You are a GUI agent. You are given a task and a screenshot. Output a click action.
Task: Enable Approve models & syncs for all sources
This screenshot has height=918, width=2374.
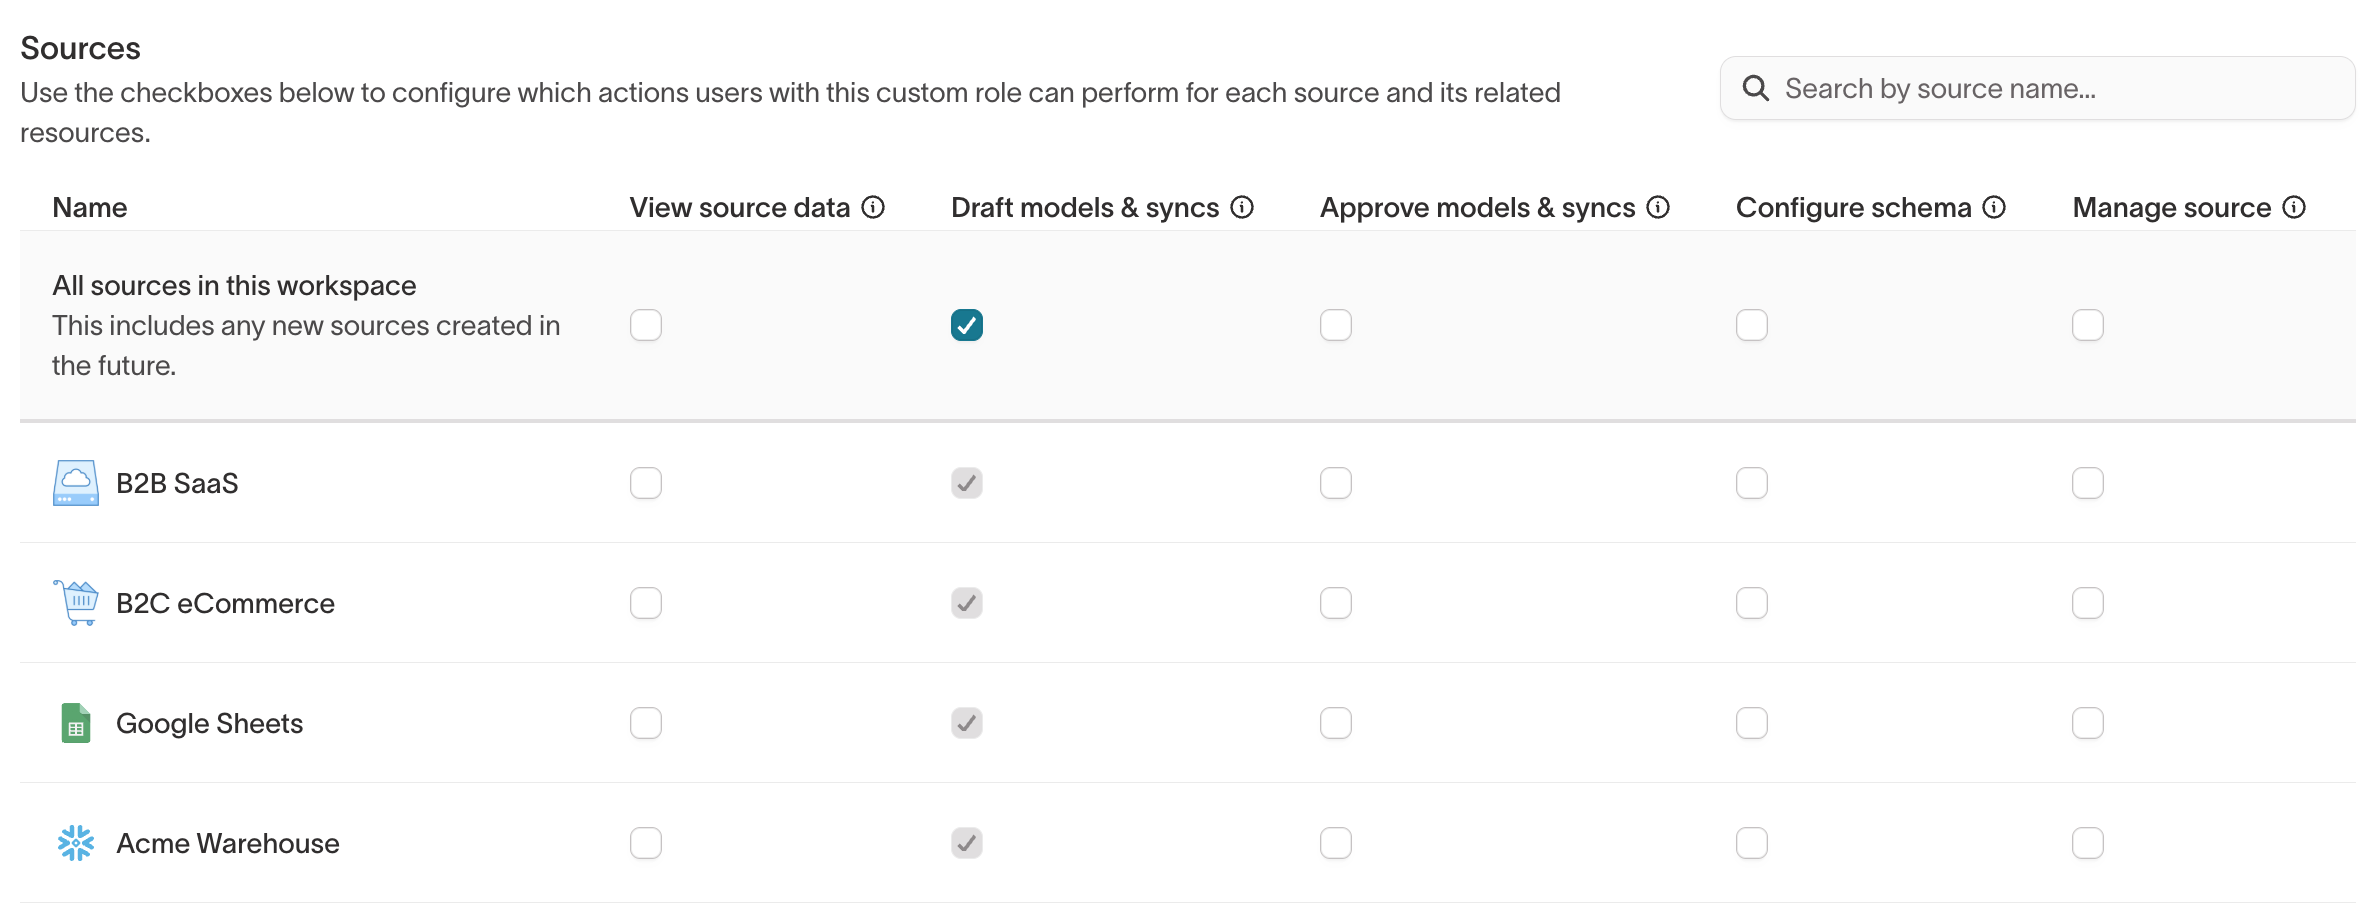[1336, 325]
